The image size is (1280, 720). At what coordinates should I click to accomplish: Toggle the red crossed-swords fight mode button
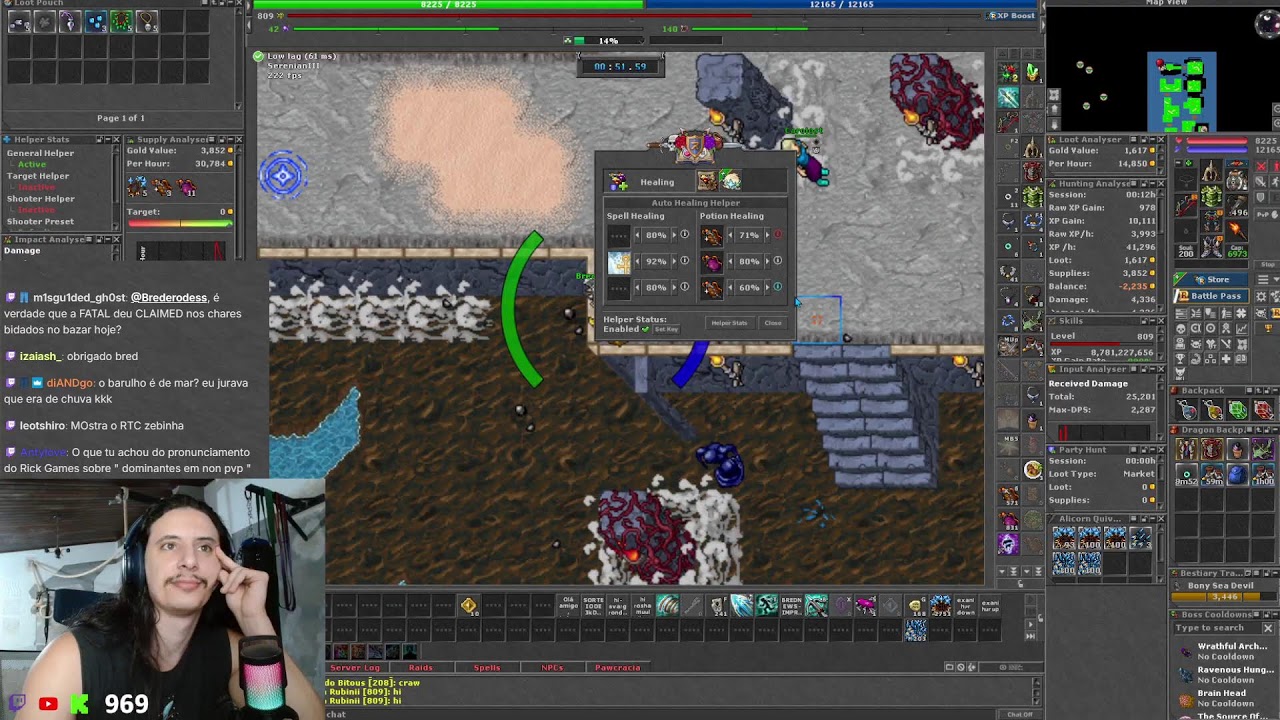[1262, 166]
